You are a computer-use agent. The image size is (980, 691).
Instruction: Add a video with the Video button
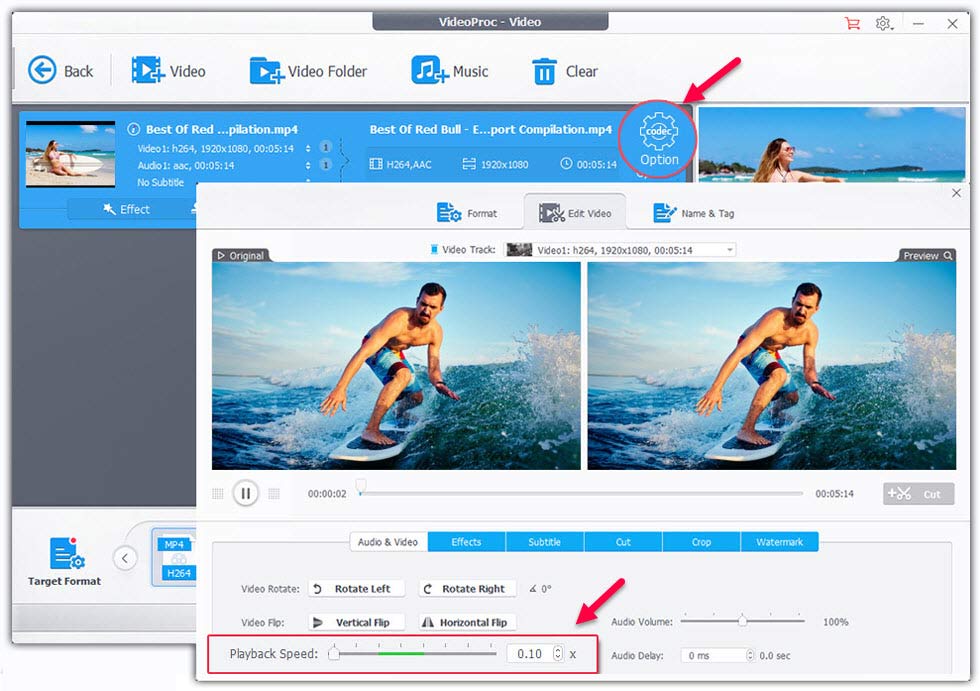tap(168, 71)
